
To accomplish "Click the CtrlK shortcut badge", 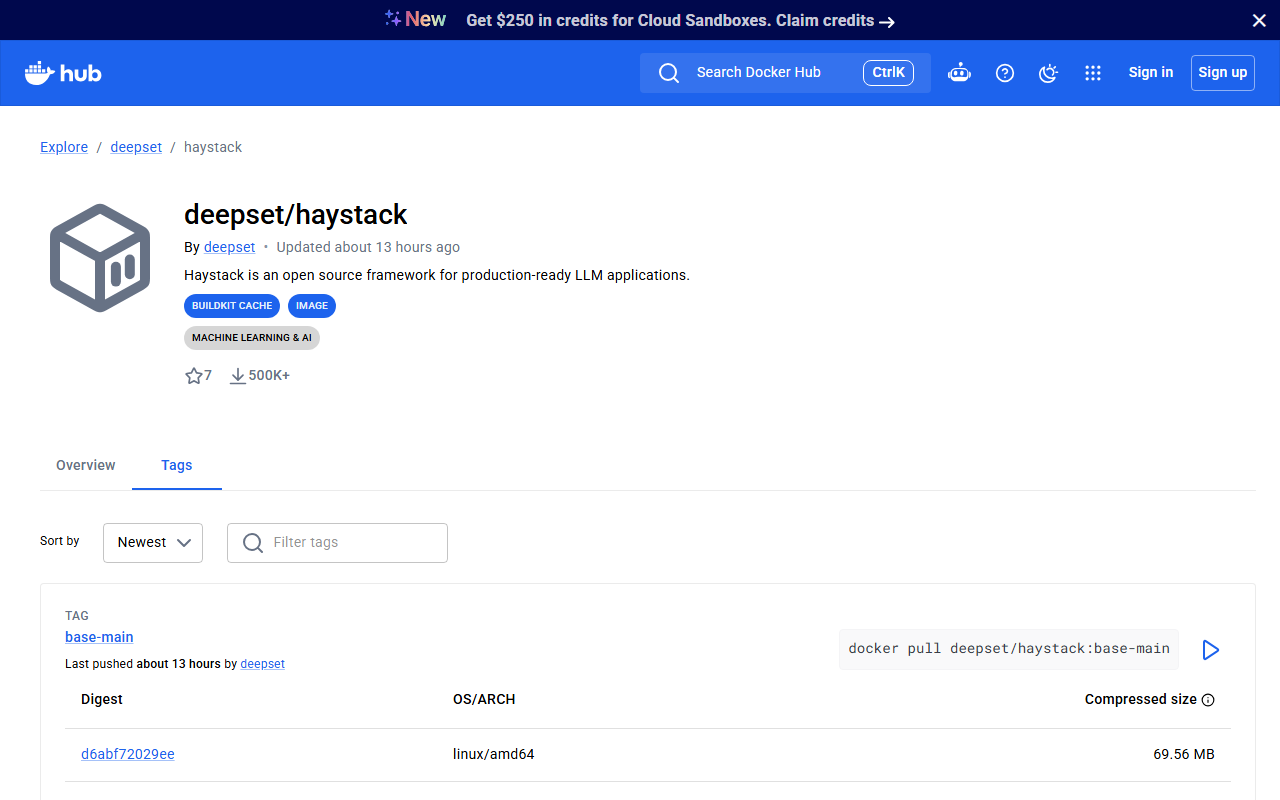I will [888, 73].
